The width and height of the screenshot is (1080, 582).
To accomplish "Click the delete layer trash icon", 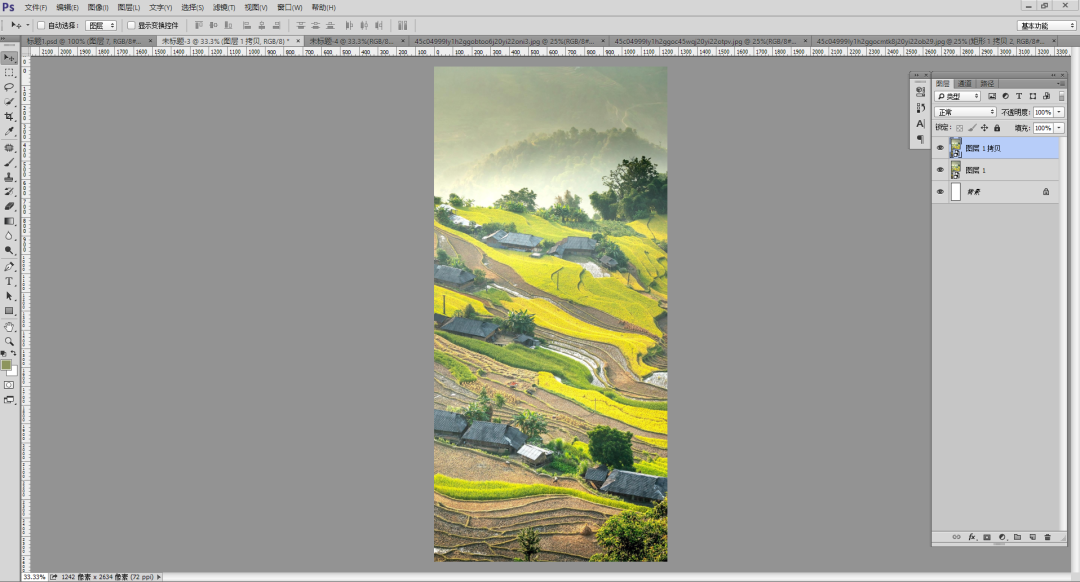I will (x=1048, y=537).
